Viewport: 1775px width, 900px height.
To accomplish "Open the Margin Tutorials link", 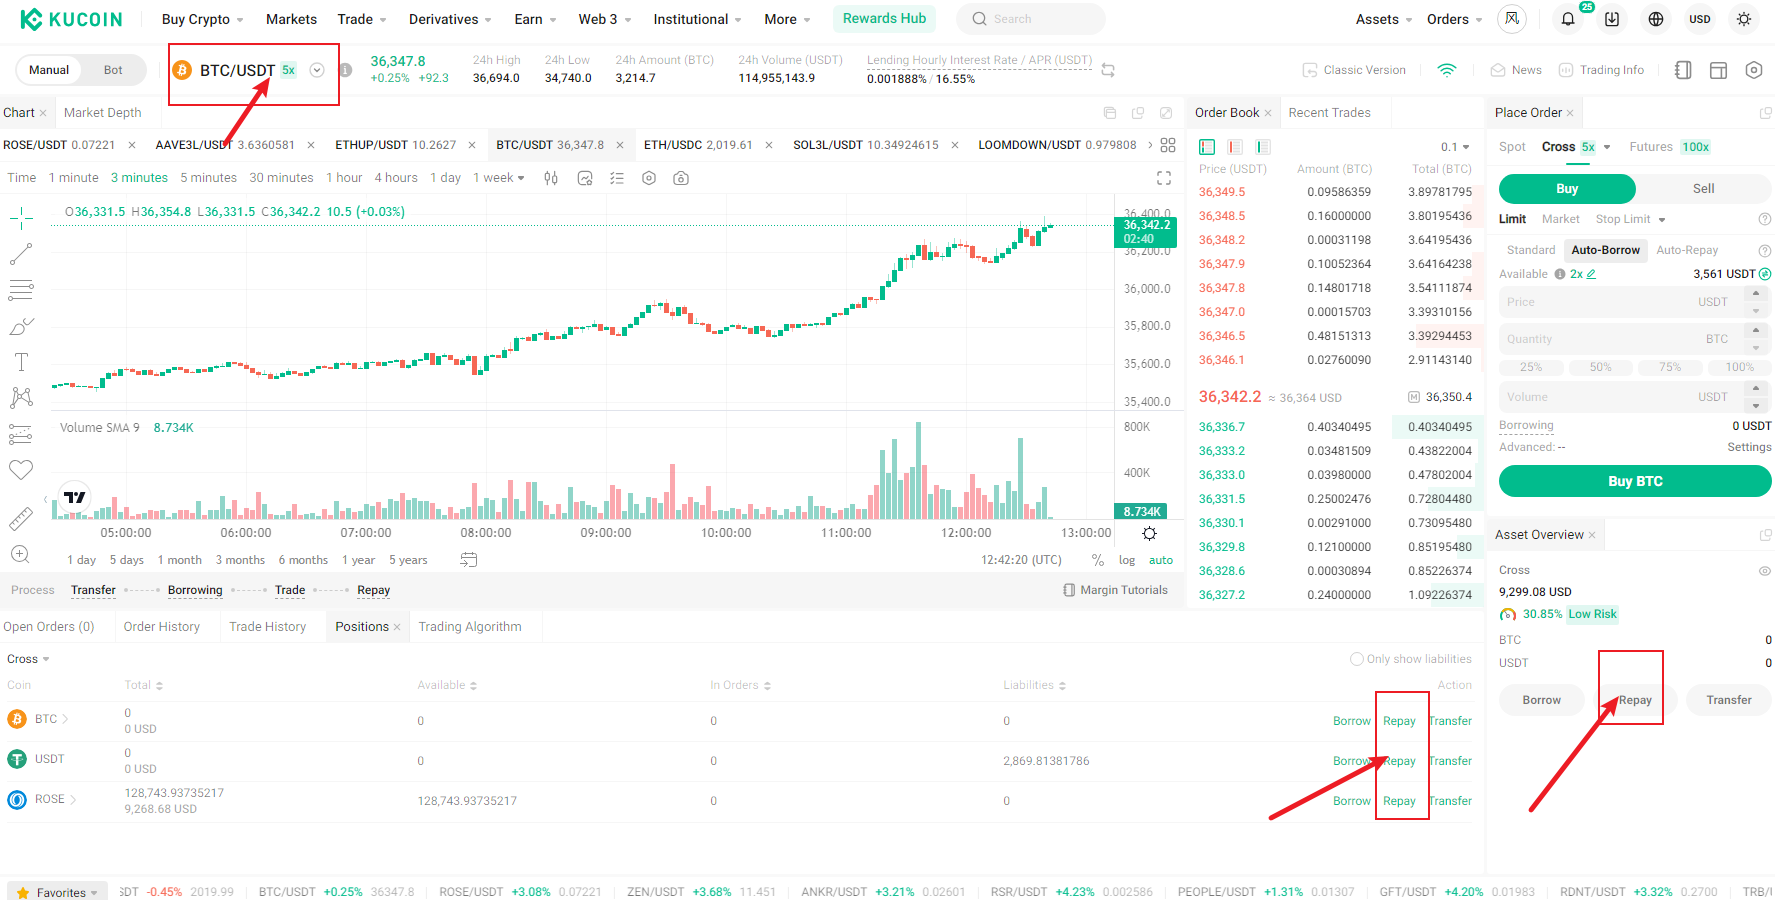I will 1115,590.
